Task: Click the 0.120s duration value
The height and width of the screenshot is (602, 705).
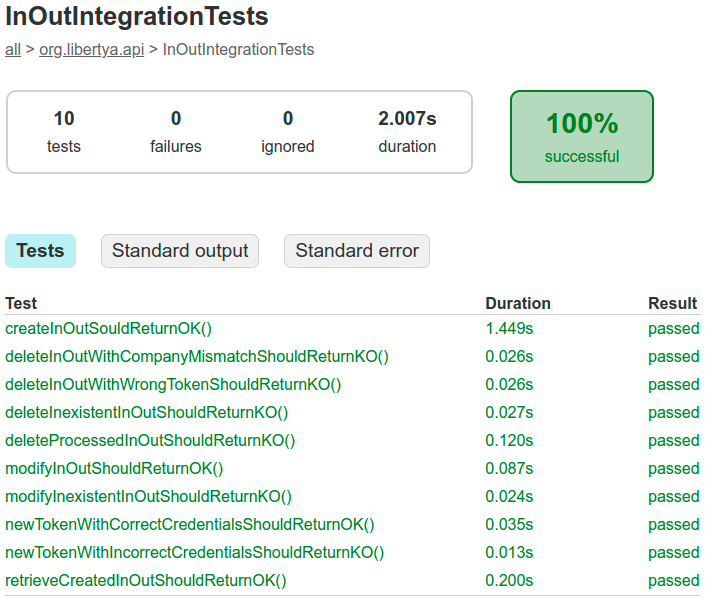Action: point(509,440)
